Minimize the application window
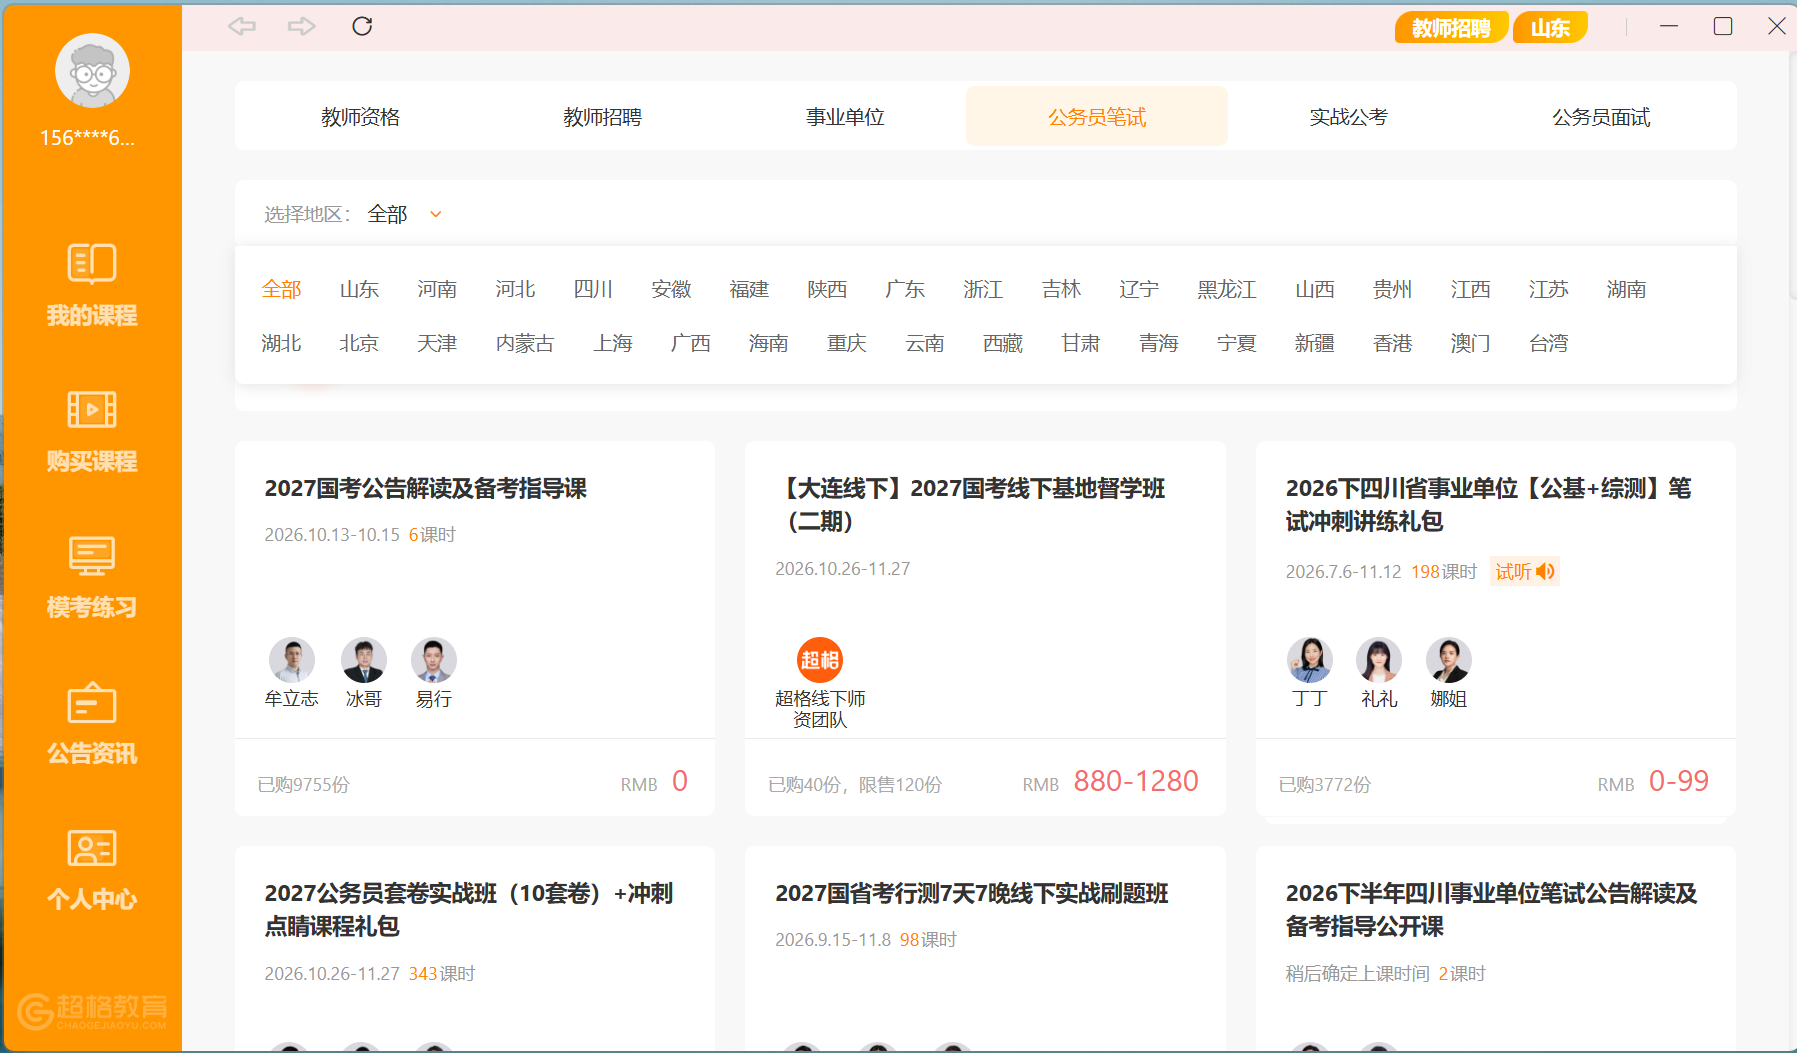This screenshot has height=1053, width=1797. [x=1669, y=26]
